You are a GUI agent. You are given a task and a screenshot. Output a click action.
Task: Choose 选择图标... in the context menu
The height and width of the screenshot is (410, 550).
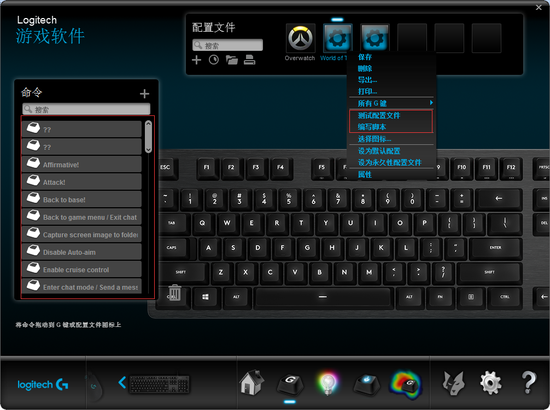pos(374,139)
